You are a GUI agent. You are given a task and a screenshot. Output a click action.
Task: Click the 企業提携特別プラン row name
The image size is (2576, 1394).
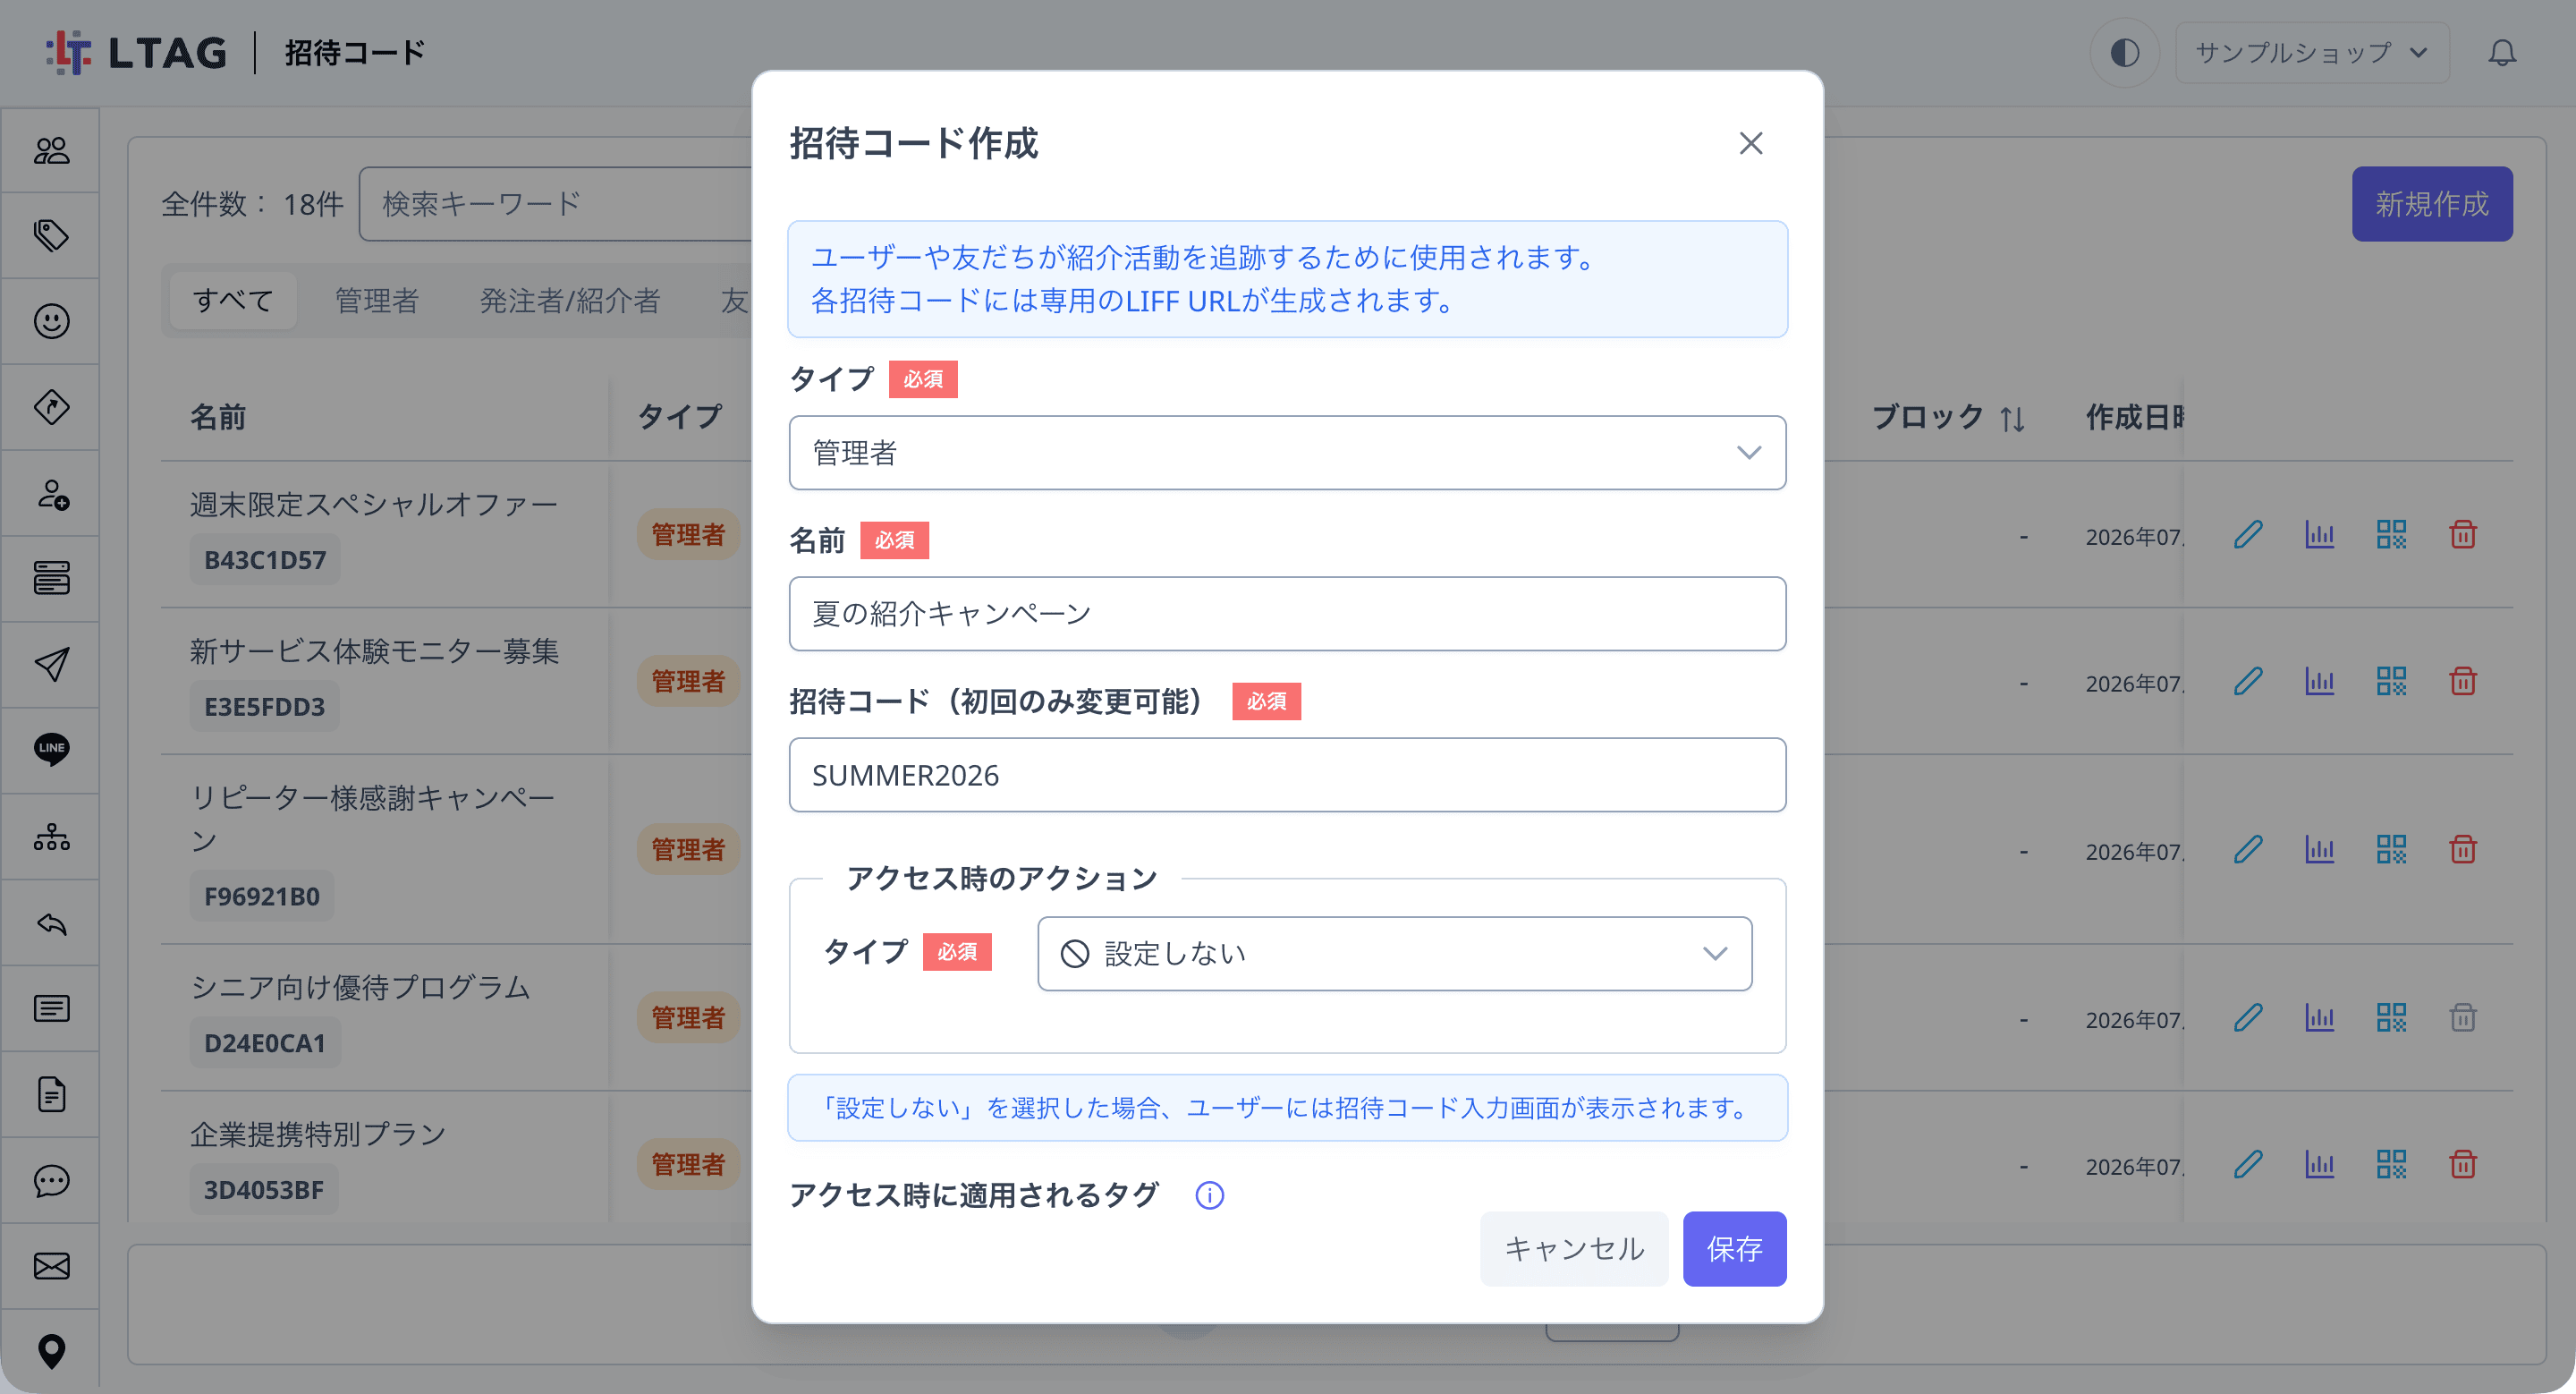pos(318,1135)
